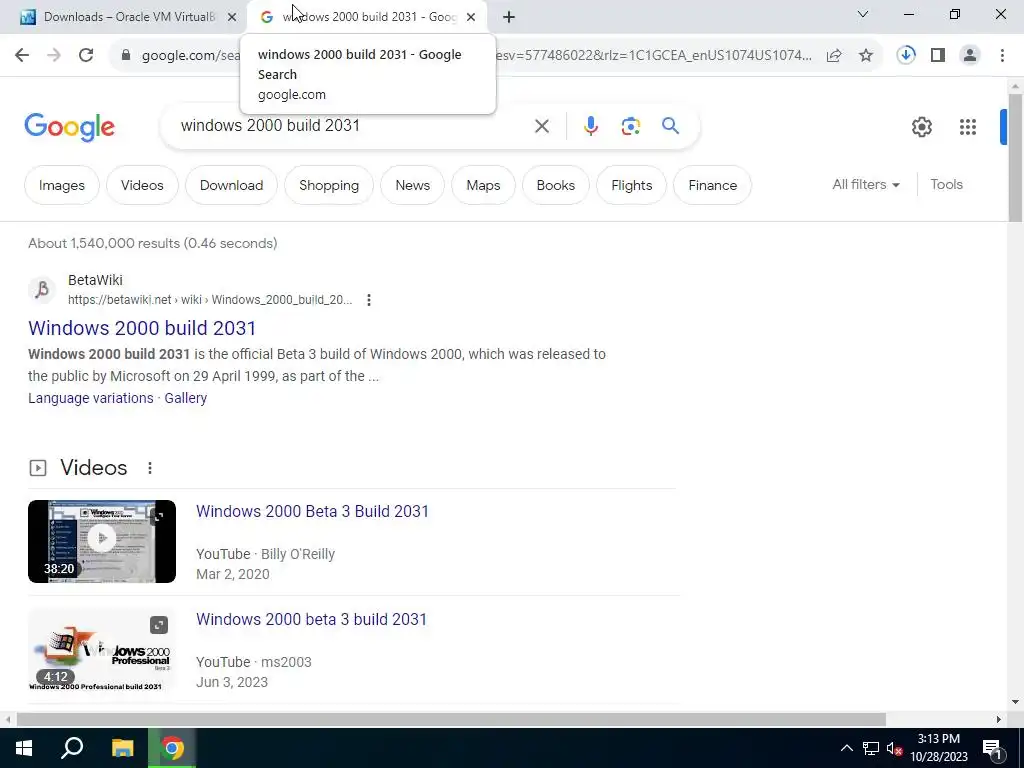Filter results by Flights

pos(631,185)
